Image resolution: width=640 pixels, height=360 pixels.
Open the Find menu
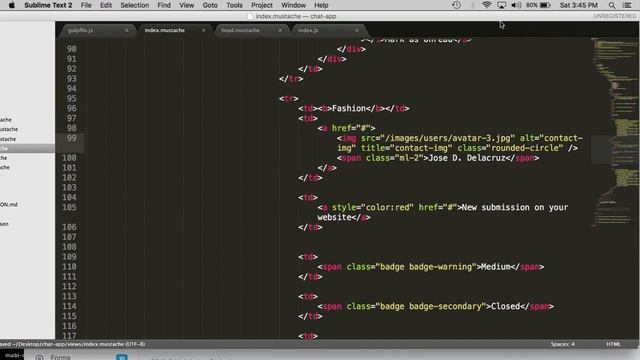(164, 5)
